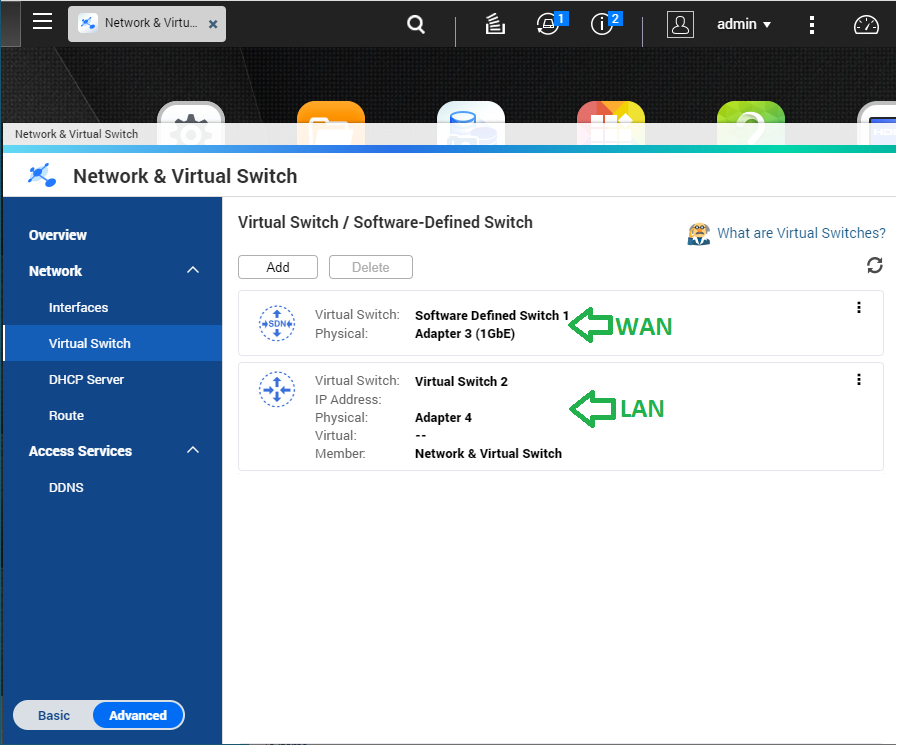Image resolution: width=900 pixels, height=746 pixels.
Task: Open DHCP Server in the sidebar
Action: [x=86, y=379]
